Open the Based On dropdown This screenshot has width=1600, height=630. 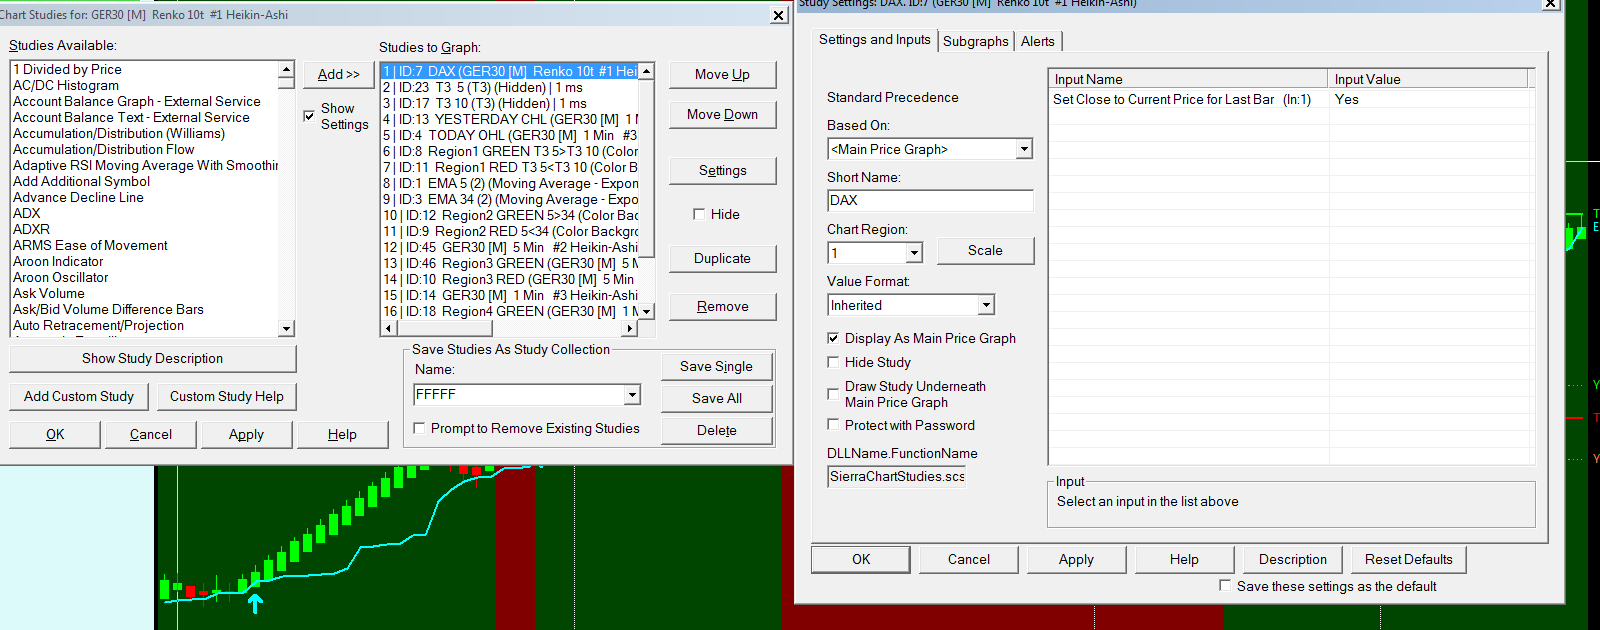pyautogui.click(x=1024, y=149)
